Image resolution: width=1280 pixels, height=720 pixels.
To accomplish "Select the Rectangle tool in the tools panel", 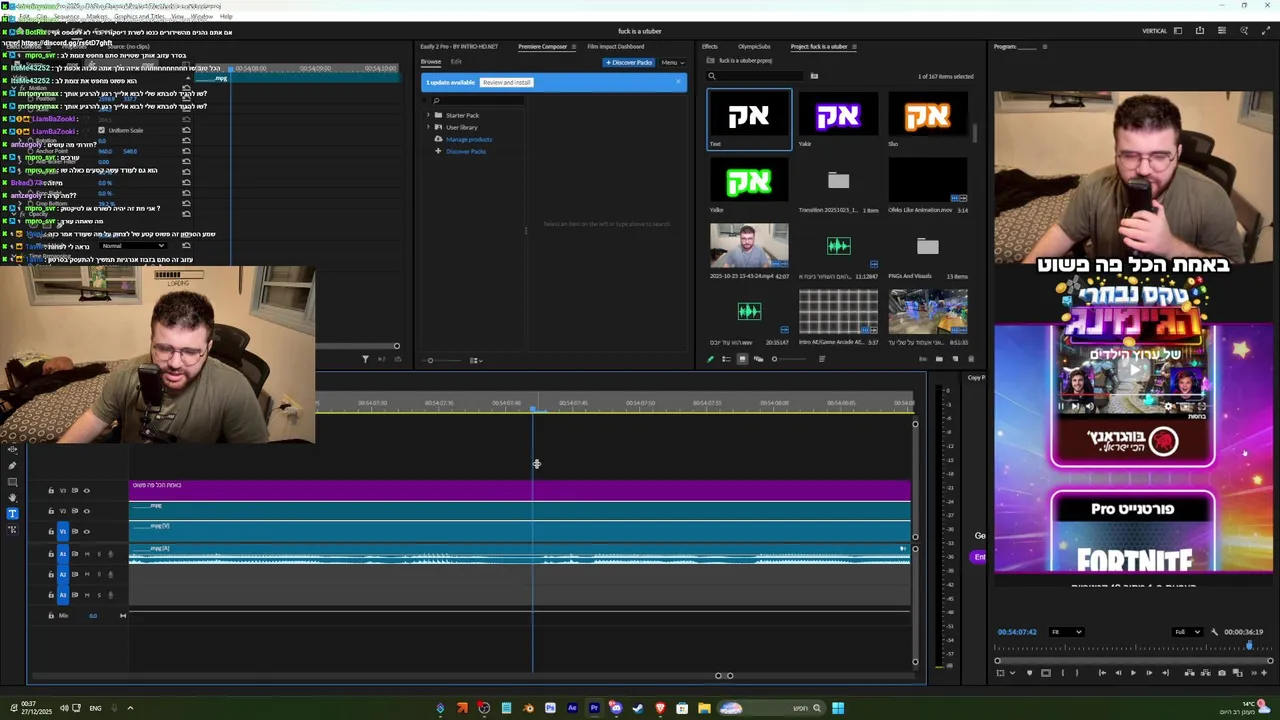I will tap(12, 482).
